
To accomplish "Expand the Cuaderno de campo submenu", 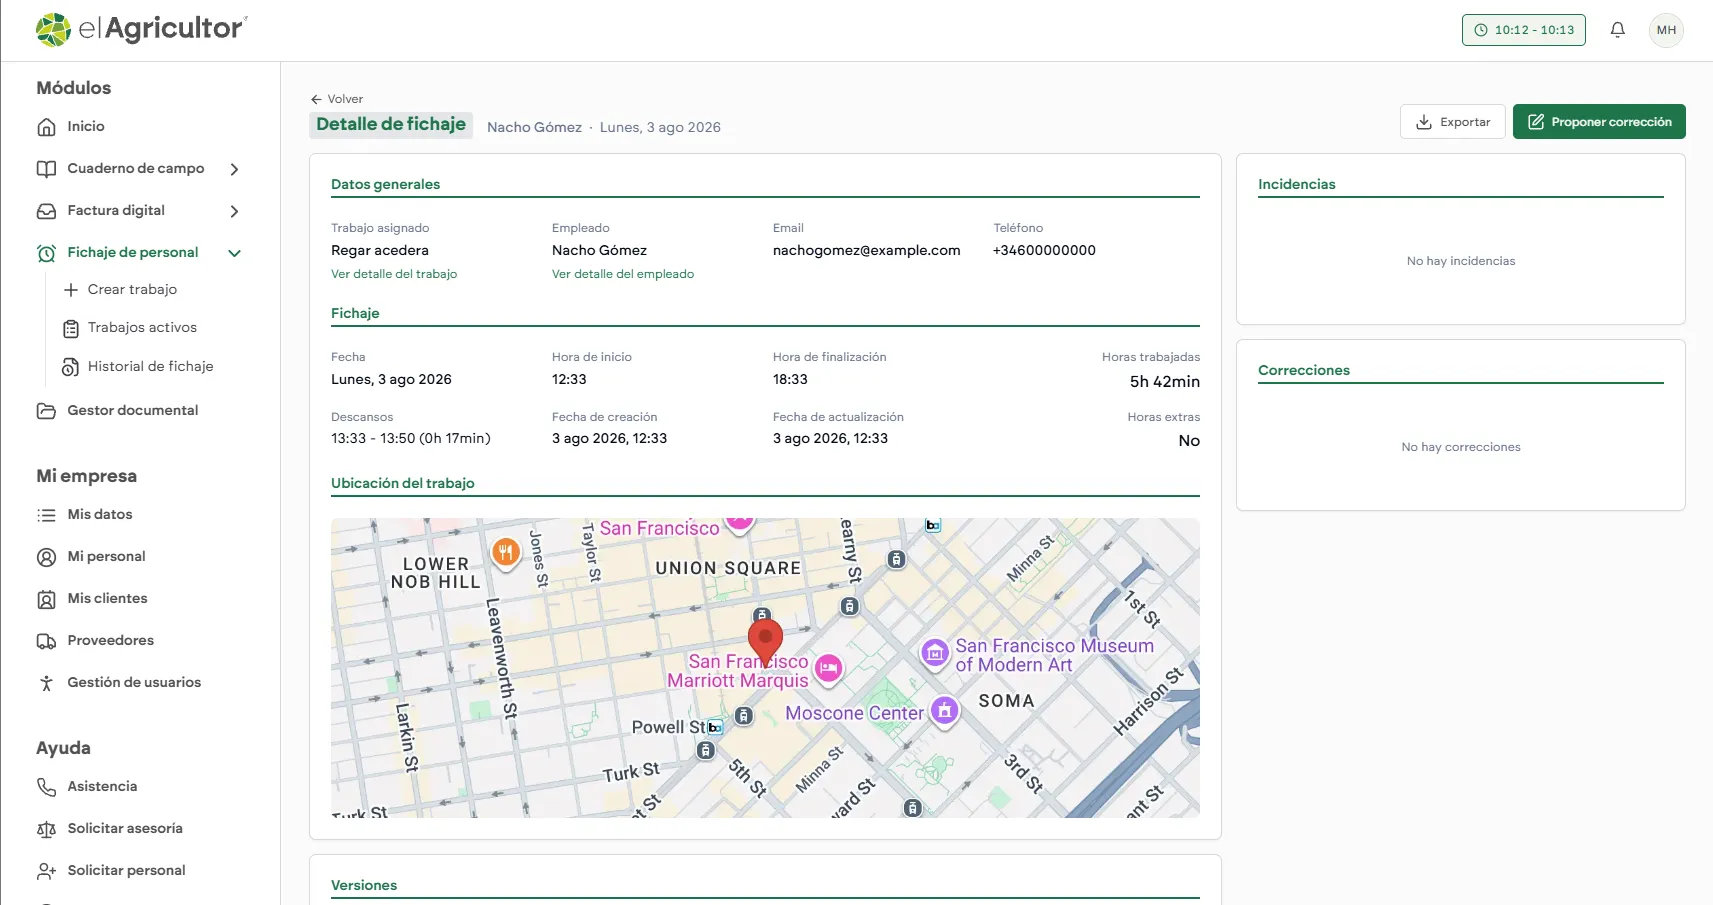I will click(x=234, y=169).
